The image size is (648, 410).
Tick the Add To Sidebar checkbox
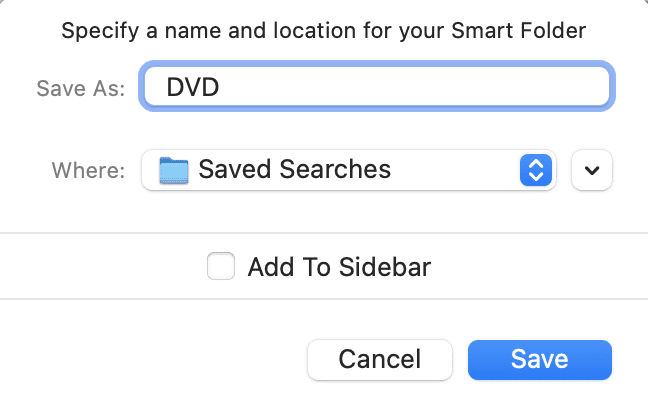point(221,267)
